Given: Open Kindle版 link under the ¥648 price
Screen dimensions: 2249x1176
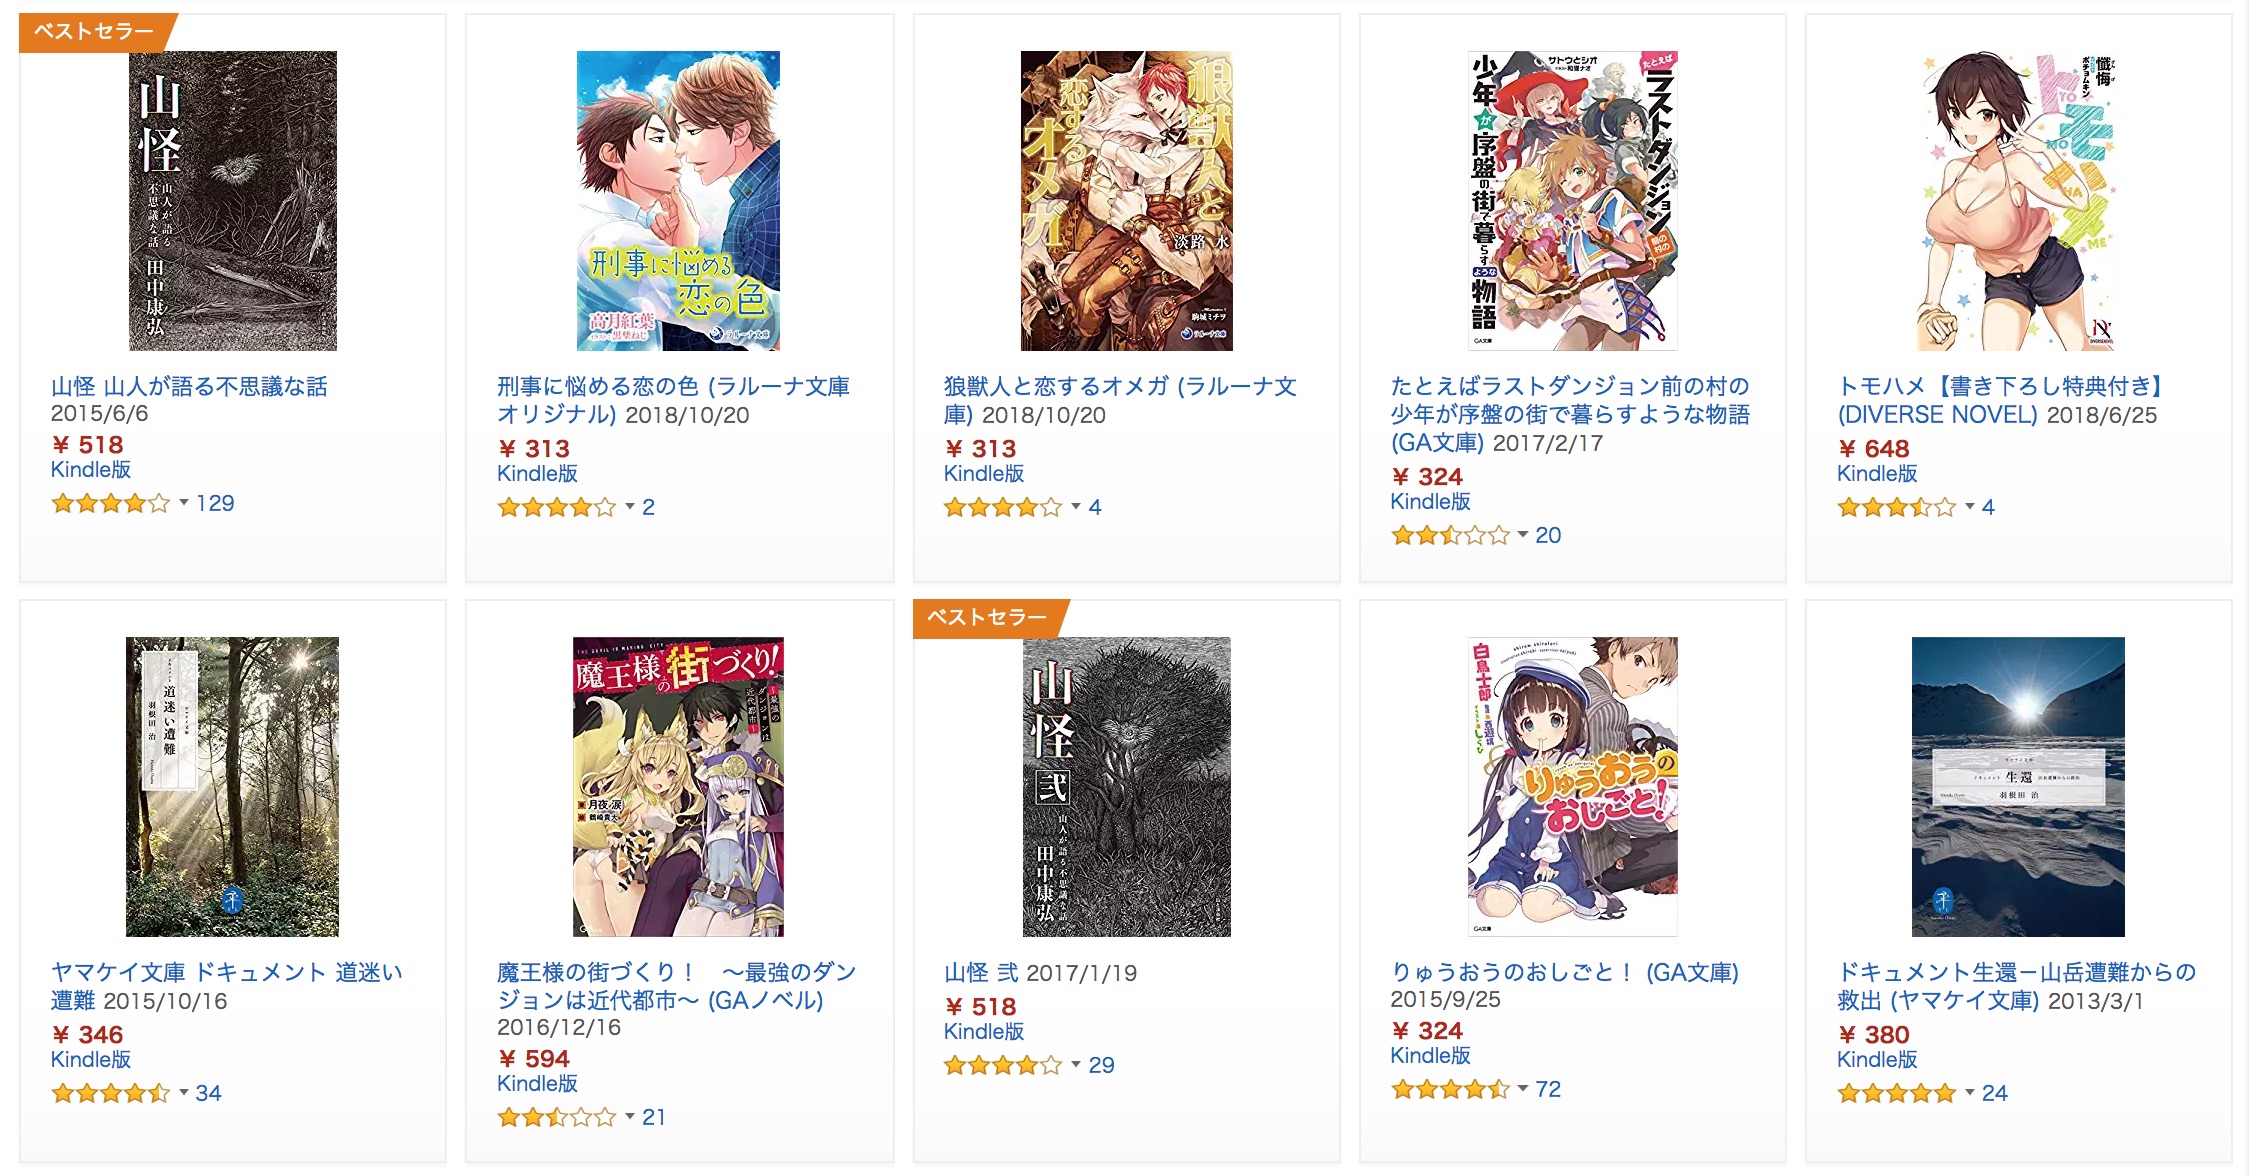Looking at the screenshot, I should pos(1877,474).
